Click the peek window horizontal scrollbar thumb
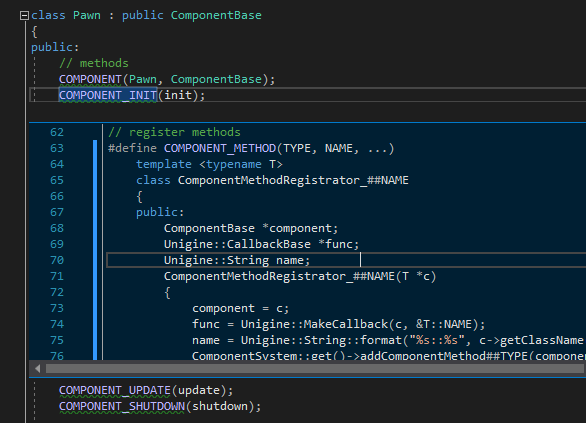 pyautogui.click(x=315, y=369)
